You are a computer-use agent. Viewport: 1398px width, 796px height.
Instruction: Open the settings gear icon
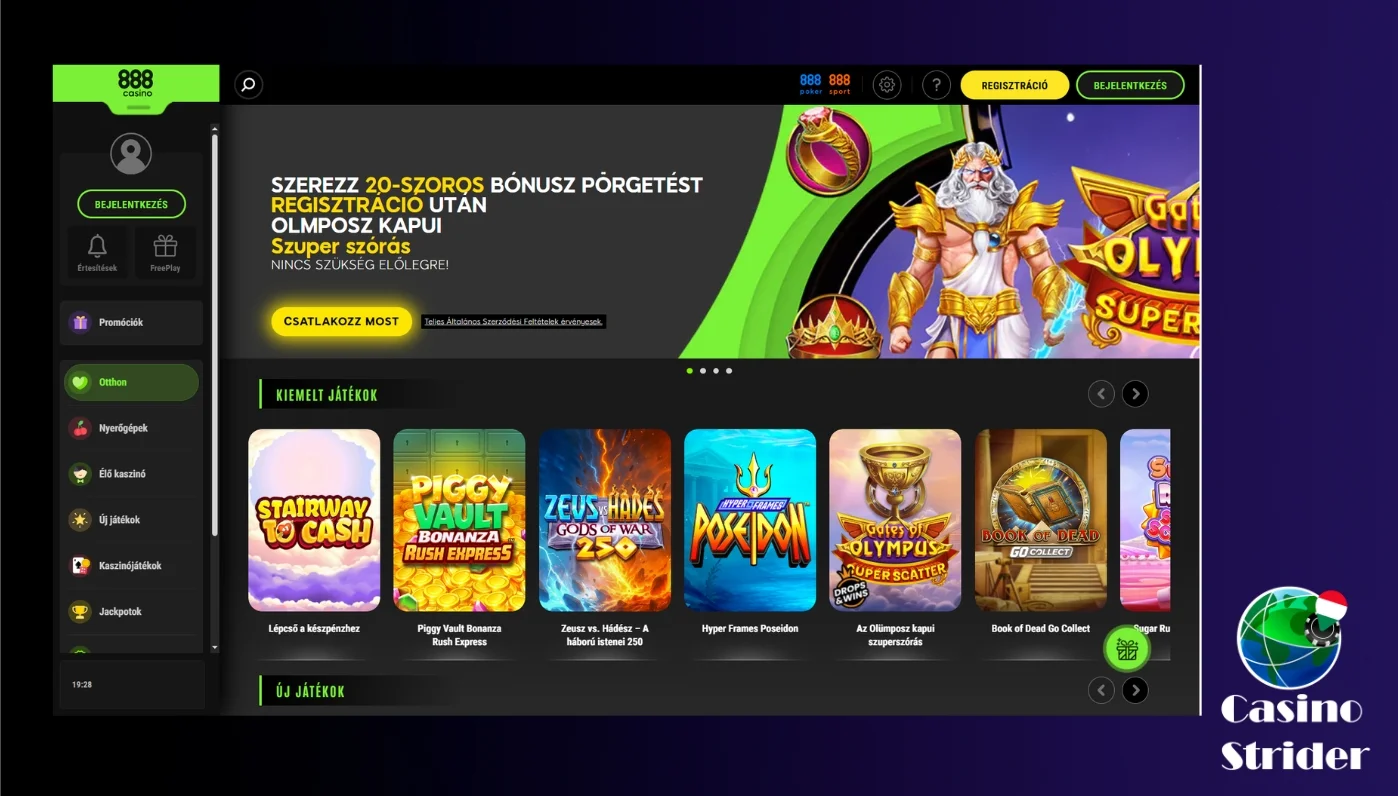click(x=887, y=85)
